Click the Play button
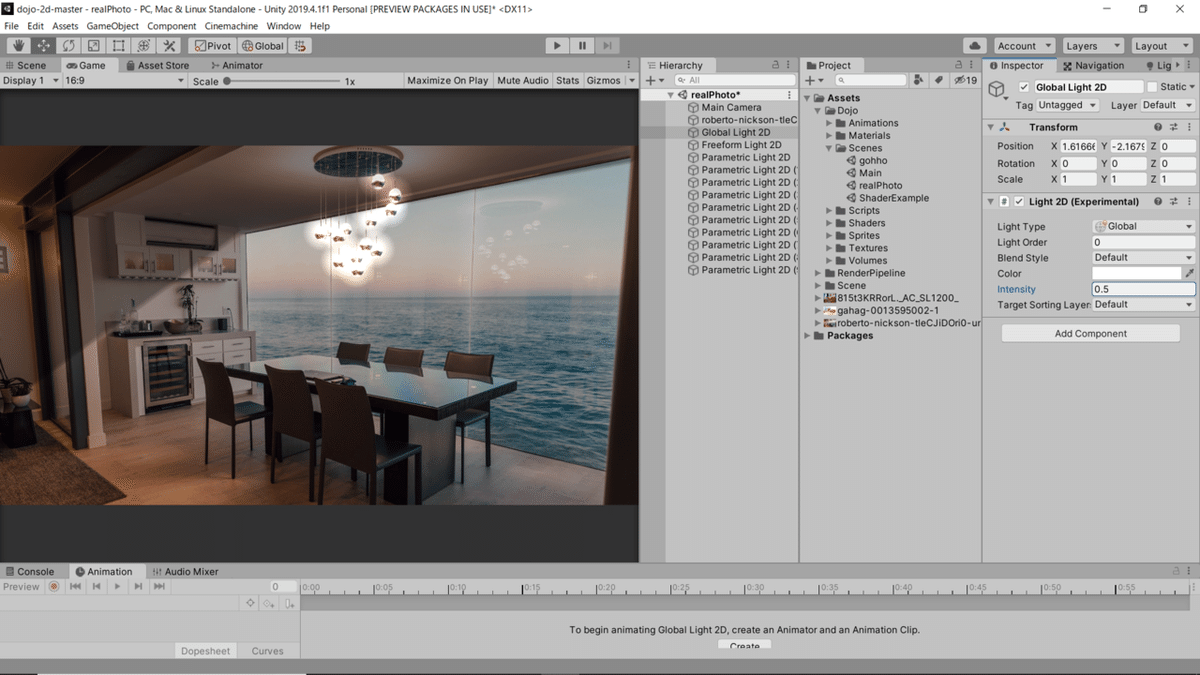 pos(557,46)
